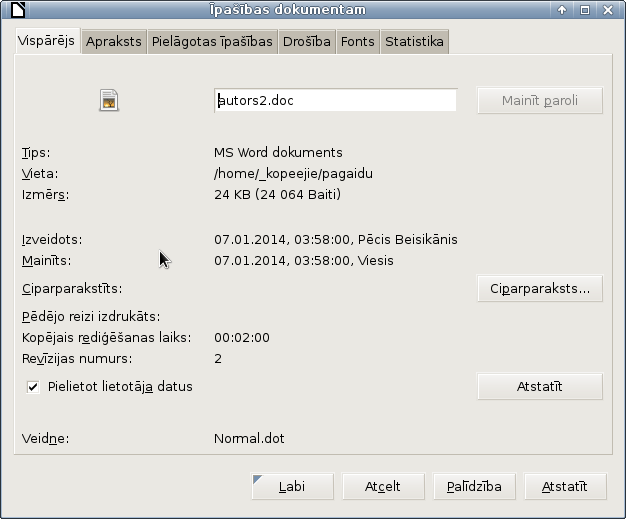The width and height of the screenshot is (626, 519).
Task: Toggle the Pielietot lietotāja datus checkbox
Action: pos(33,386)
